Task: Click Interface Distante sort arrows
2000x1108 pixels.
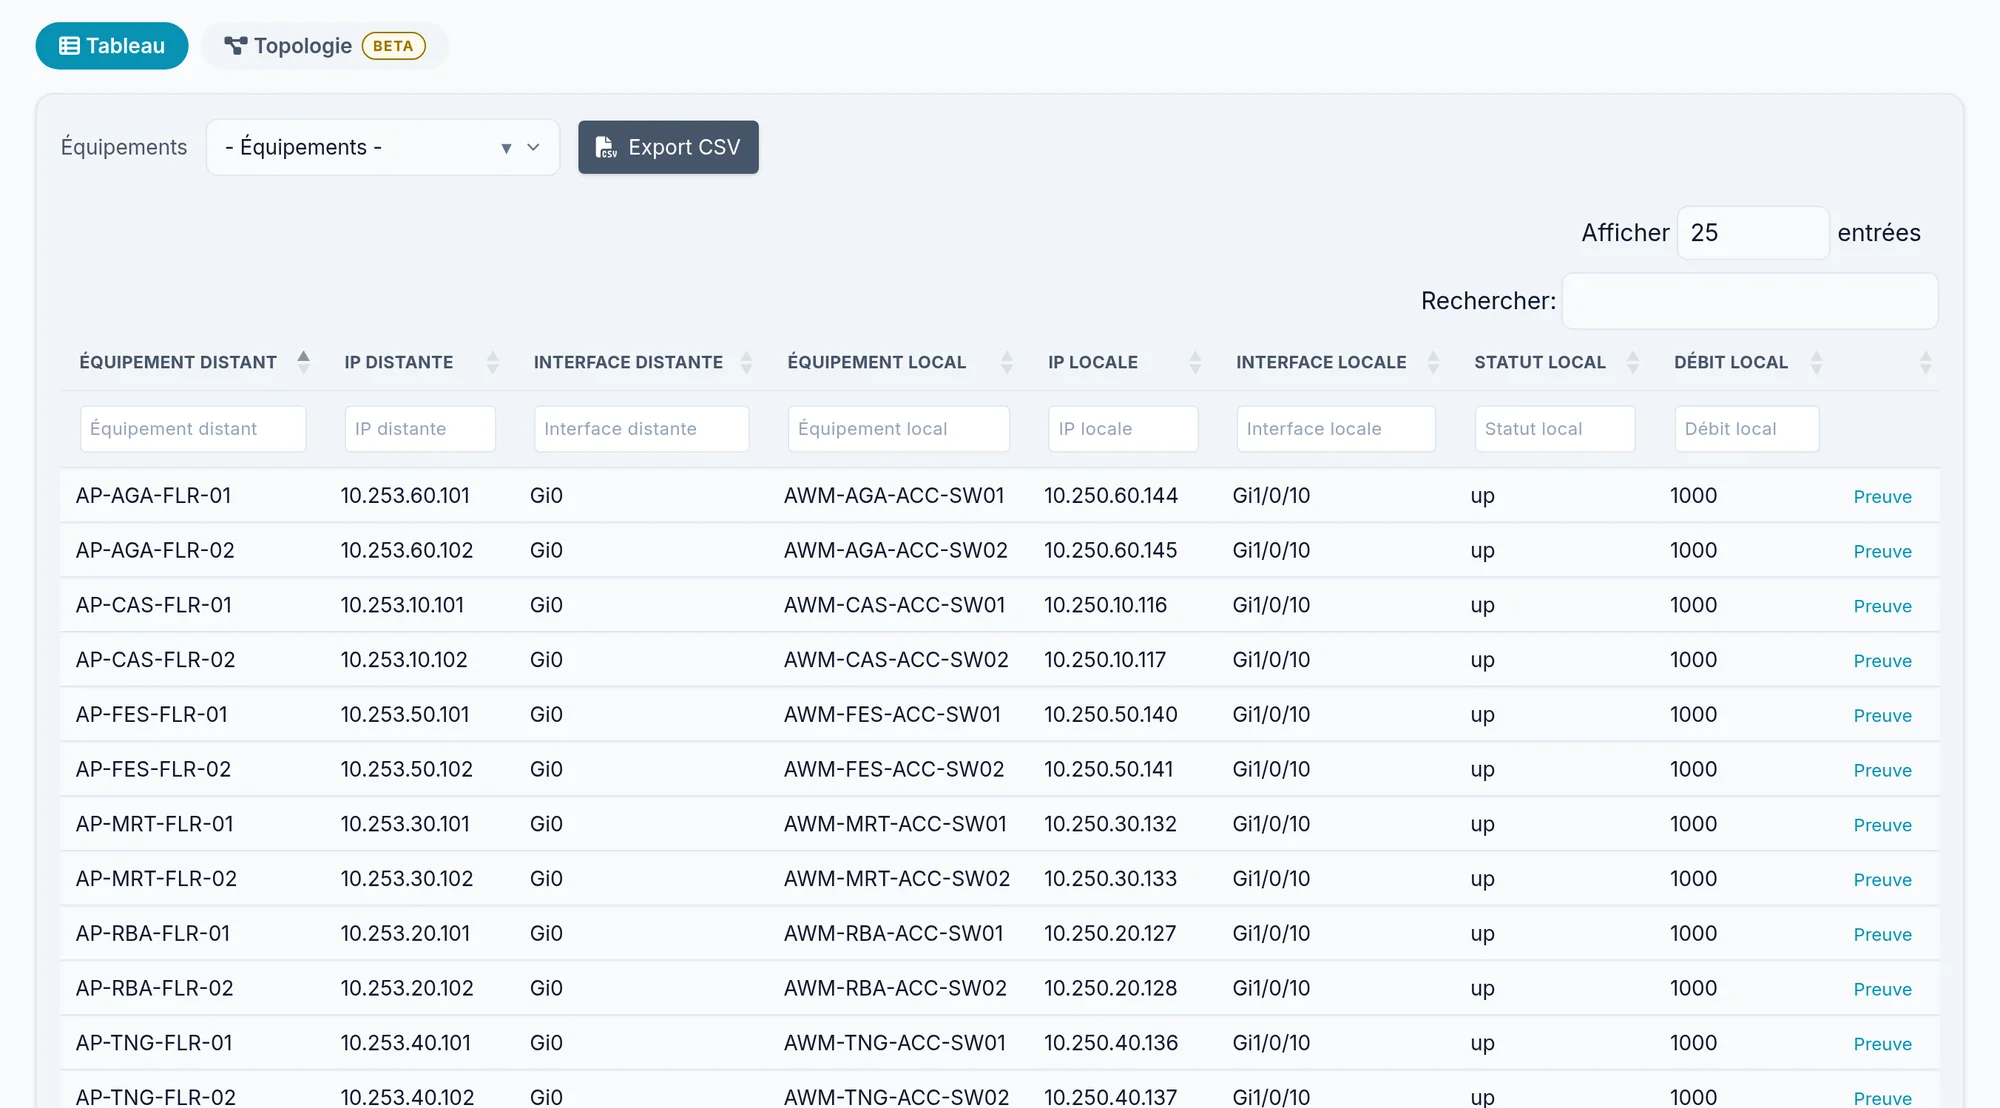Action: click(746, 362)
